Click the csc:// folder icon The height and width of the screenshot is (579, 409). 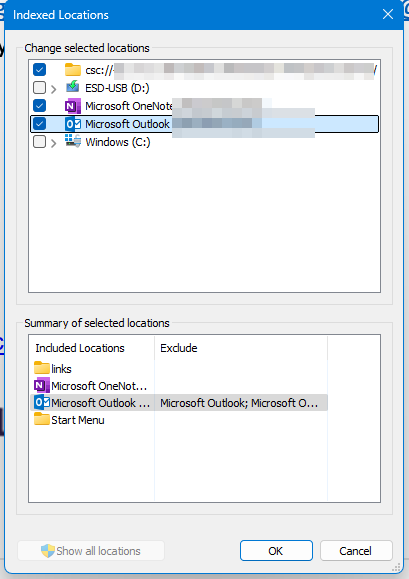[73, 69]
